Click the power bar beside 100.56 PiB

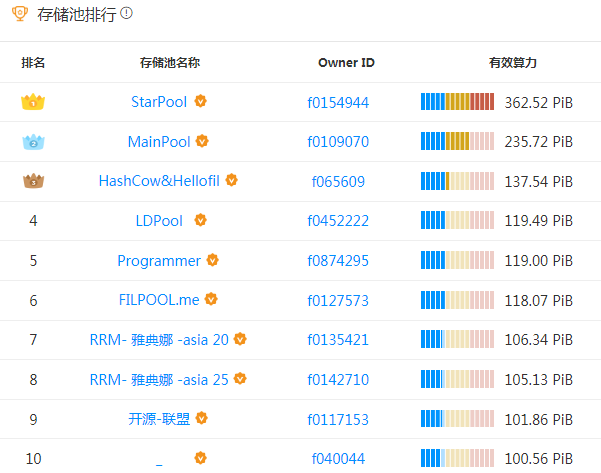coord(457,458)
